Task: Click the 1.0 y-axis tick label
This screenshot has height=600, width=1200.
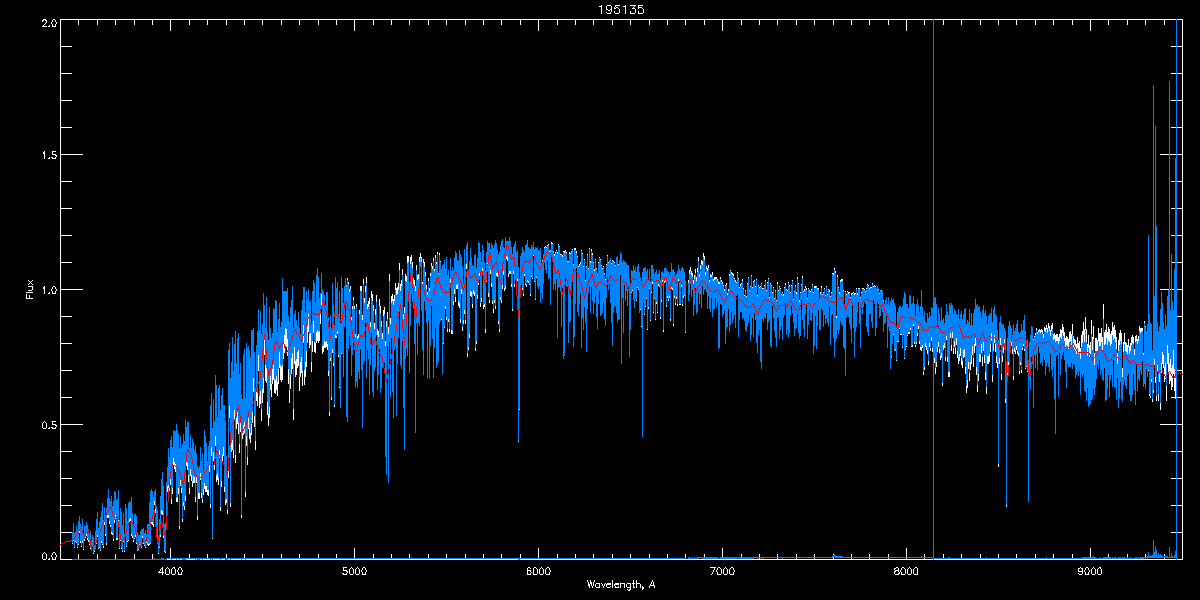Action: click(x=48, y=290)
